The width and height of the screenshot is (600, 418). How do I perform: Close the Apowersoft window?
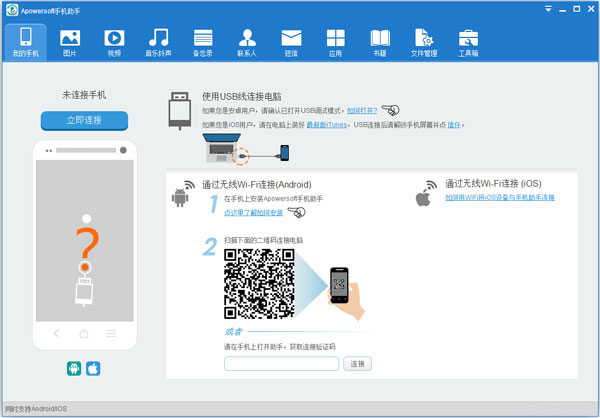click(x=591, y=9)
